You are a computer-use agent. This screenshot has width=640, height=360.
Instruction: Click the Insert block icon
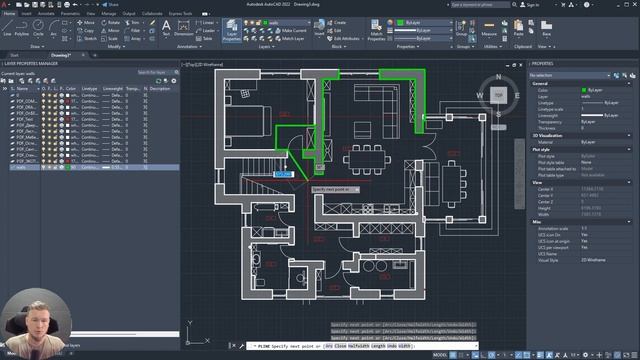tap(319, 28)
